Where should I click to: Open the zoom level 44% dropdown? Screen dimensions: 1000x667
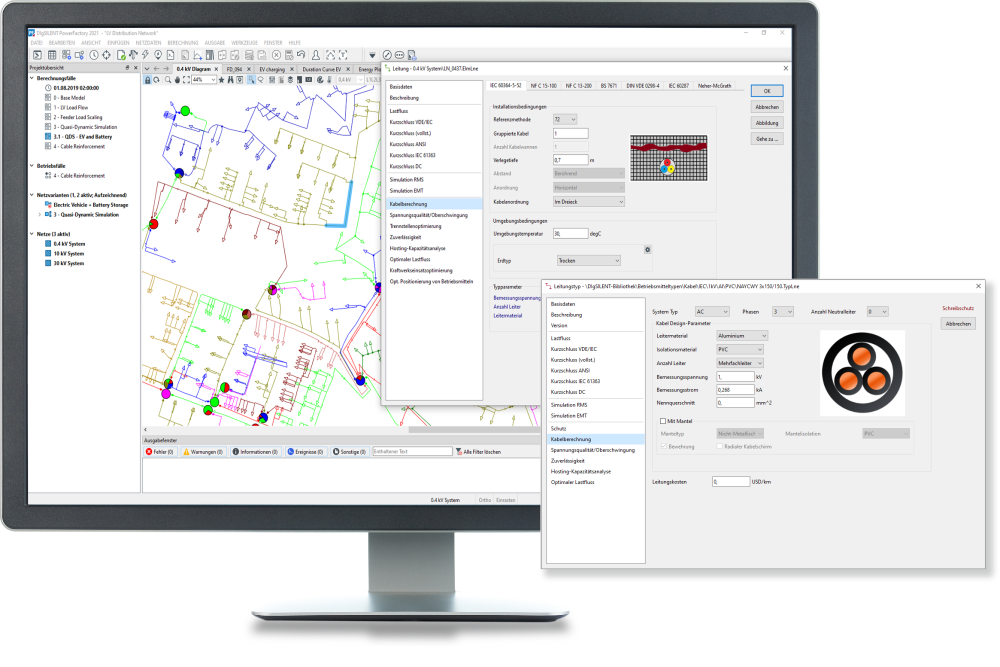click(213, 80)
